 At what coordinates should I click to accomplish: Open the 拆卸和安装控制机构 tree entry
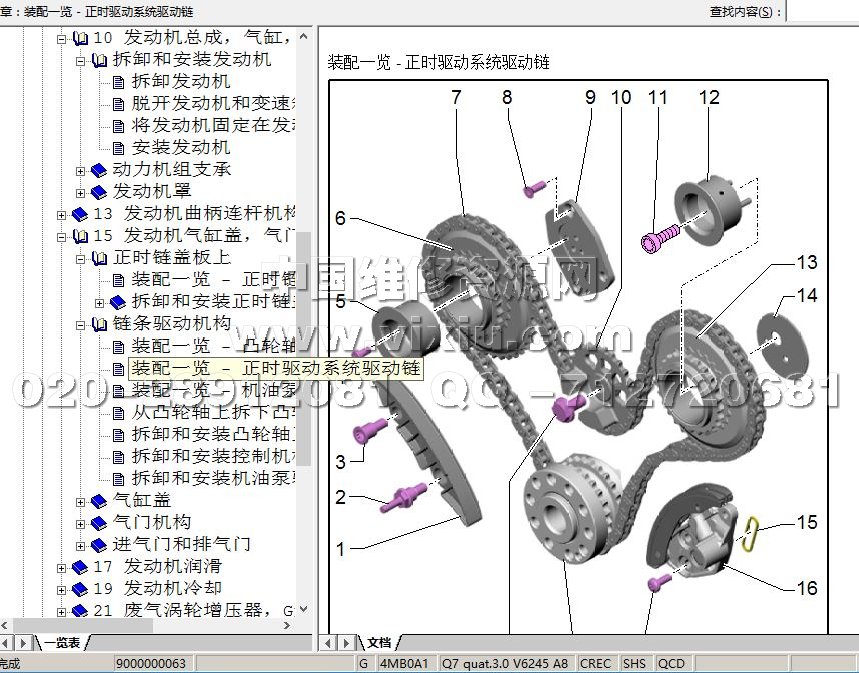click(x=213, y=456)
